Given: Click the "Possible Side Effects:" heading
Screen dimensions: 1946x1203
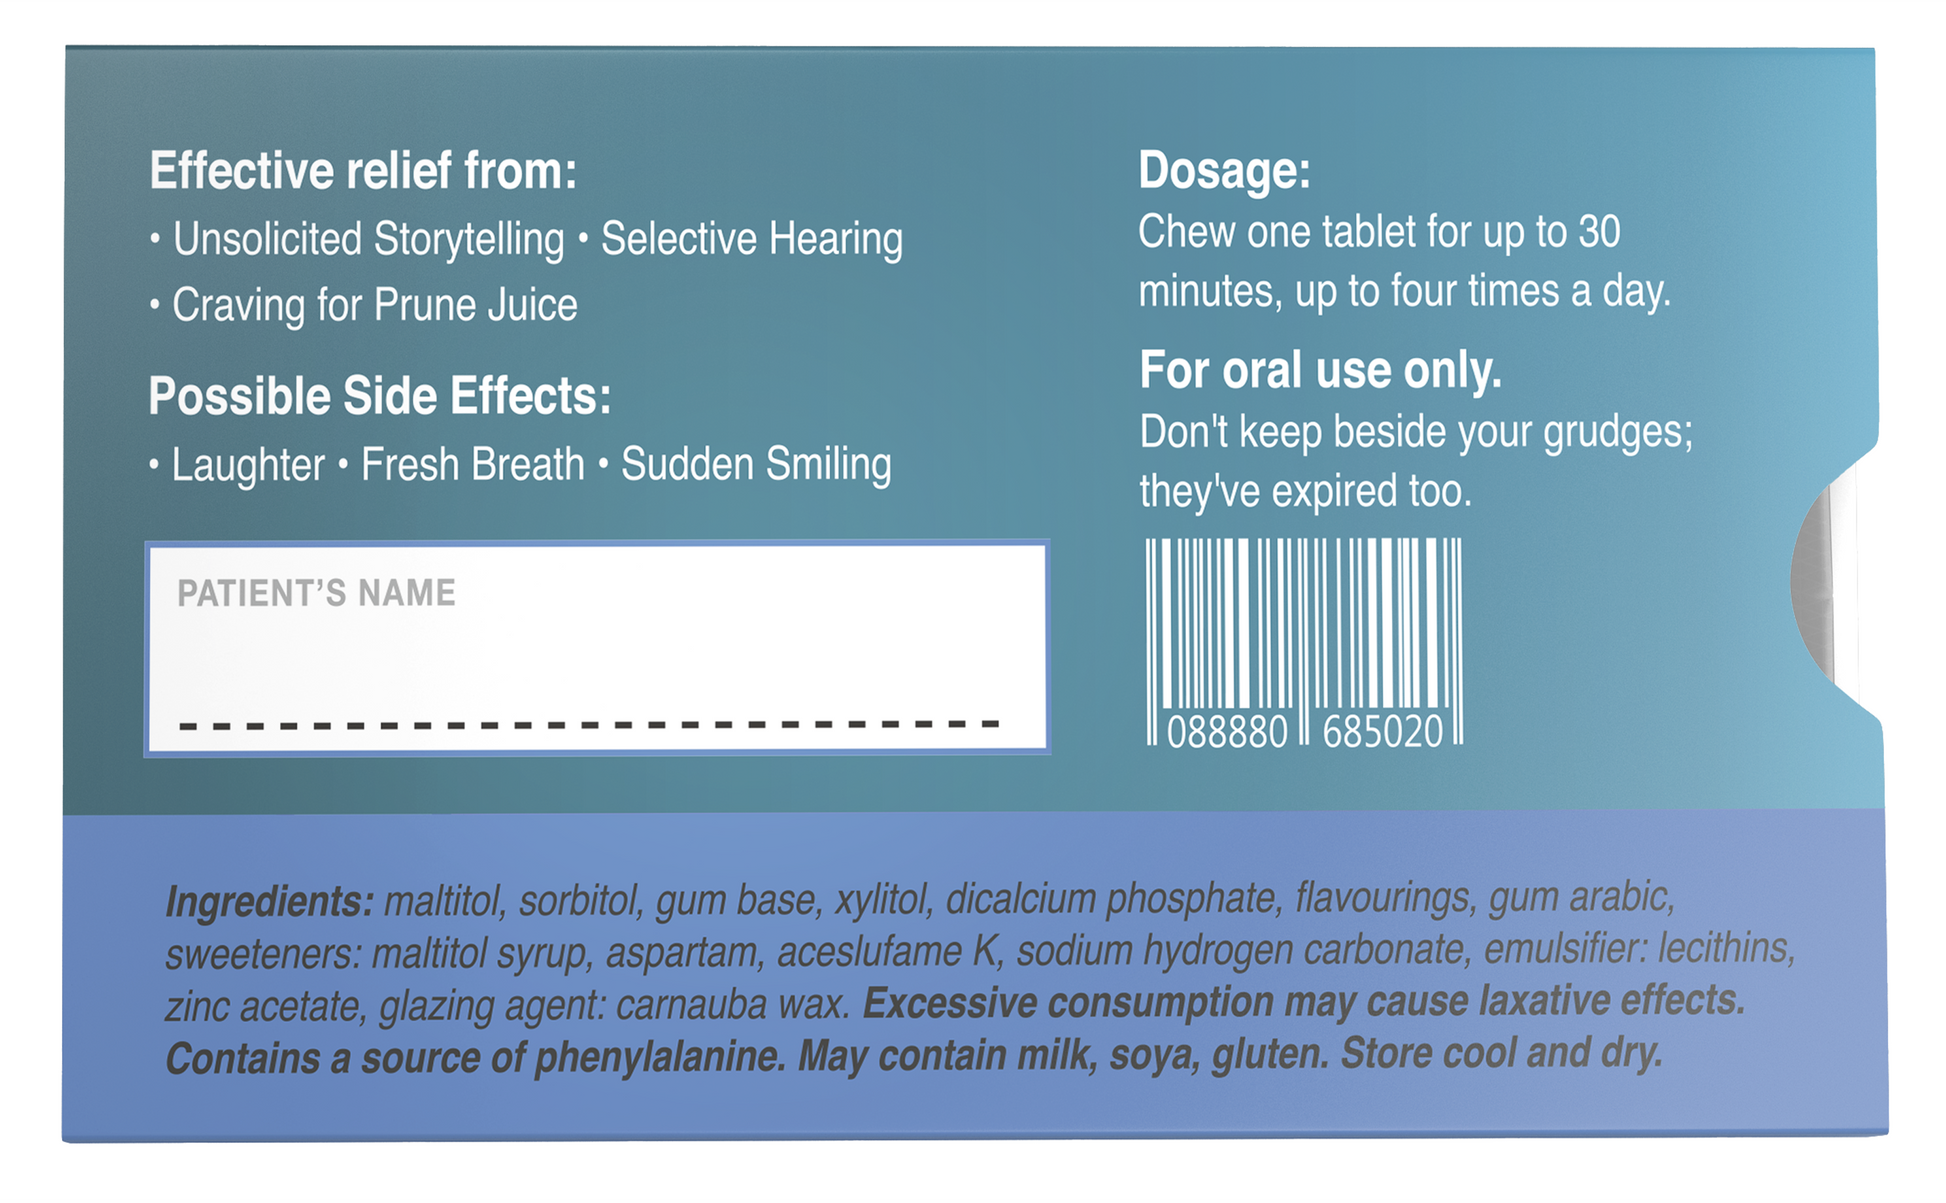Looking at the screenshot, I should coord(379,397).
